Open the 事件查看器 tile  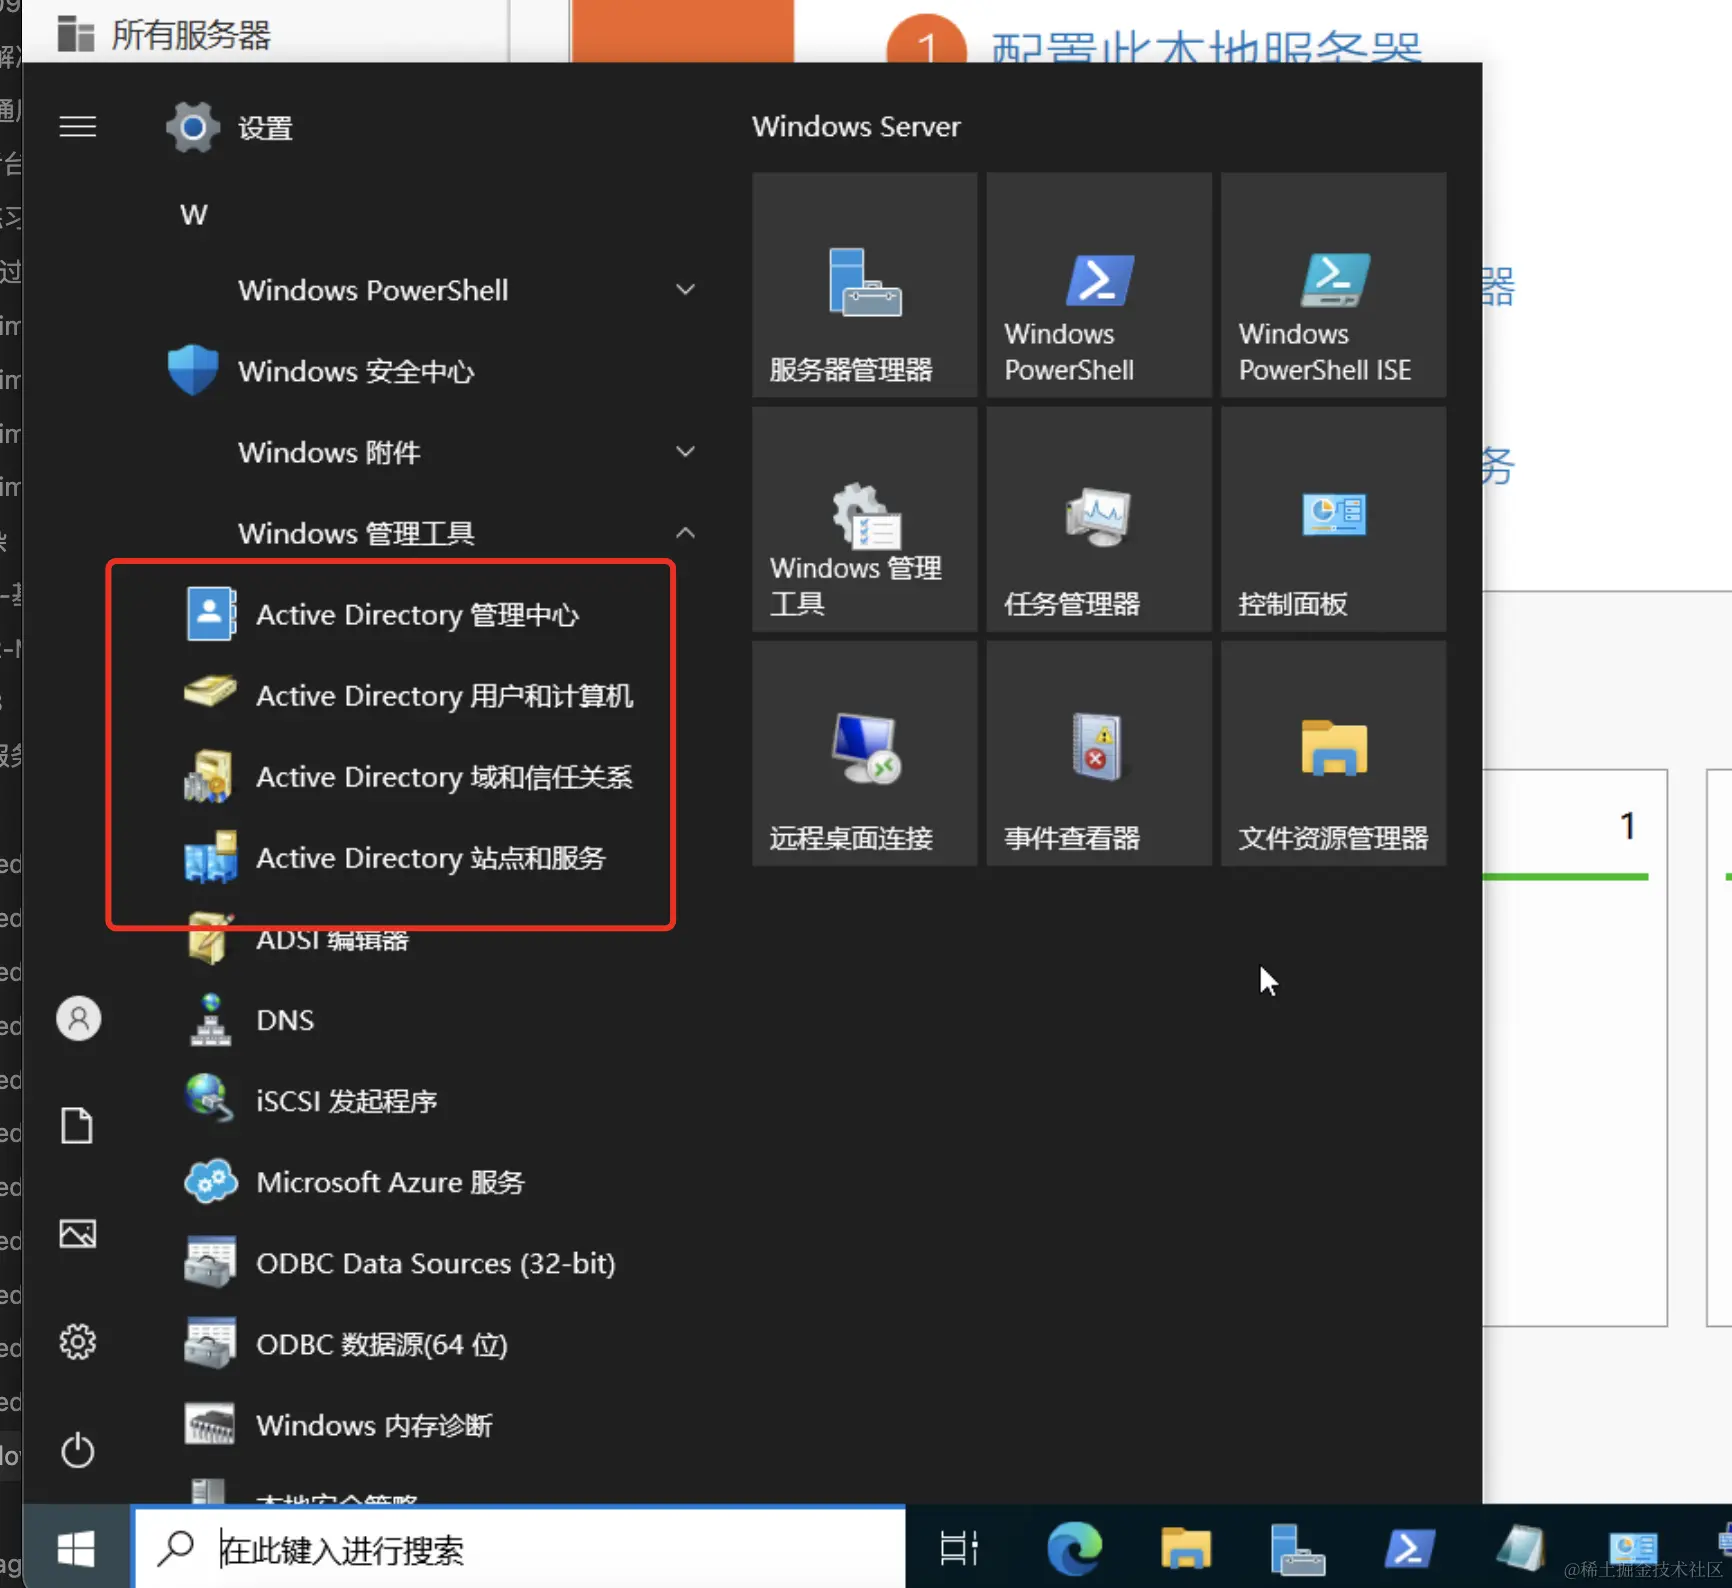tap(1099, 753)
